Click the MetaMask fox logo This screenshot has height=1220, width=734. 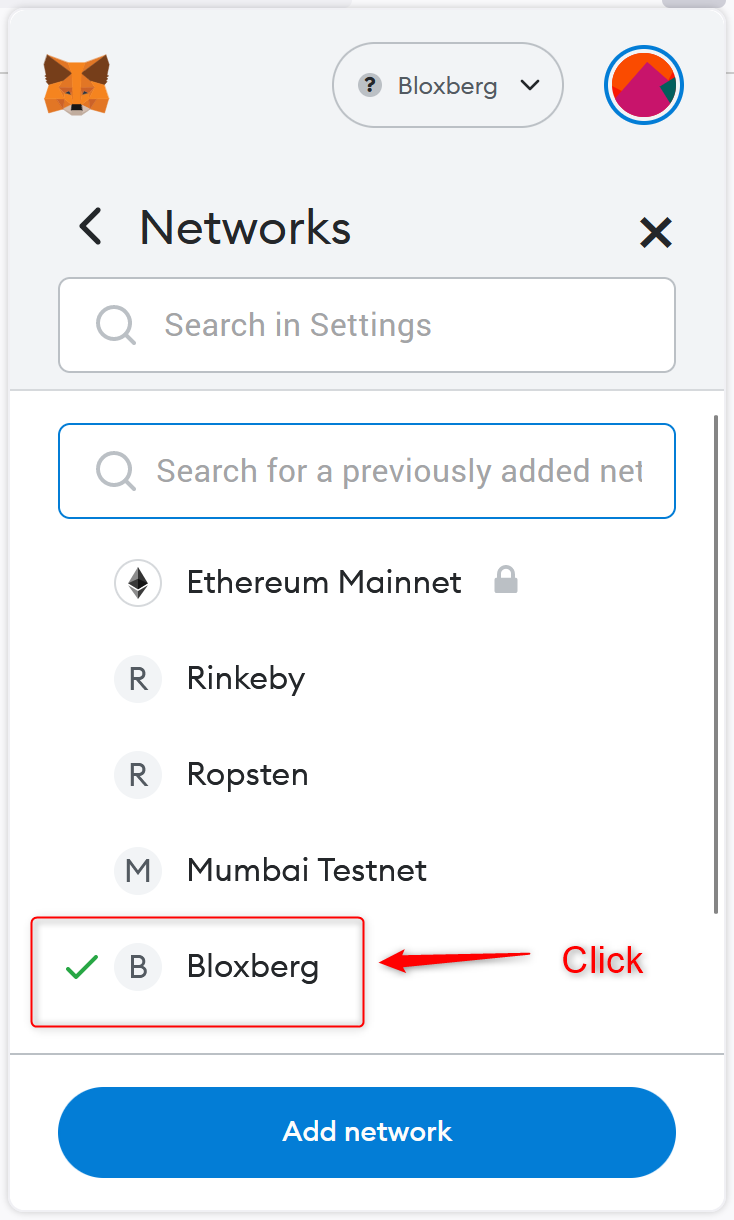76,85
